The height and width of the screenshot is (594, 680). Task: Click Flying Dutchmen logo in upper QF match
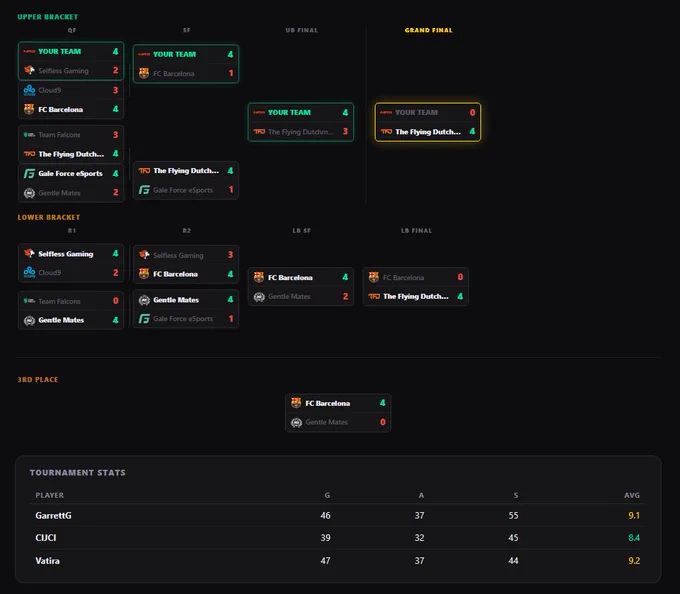[x=29, y=154]
